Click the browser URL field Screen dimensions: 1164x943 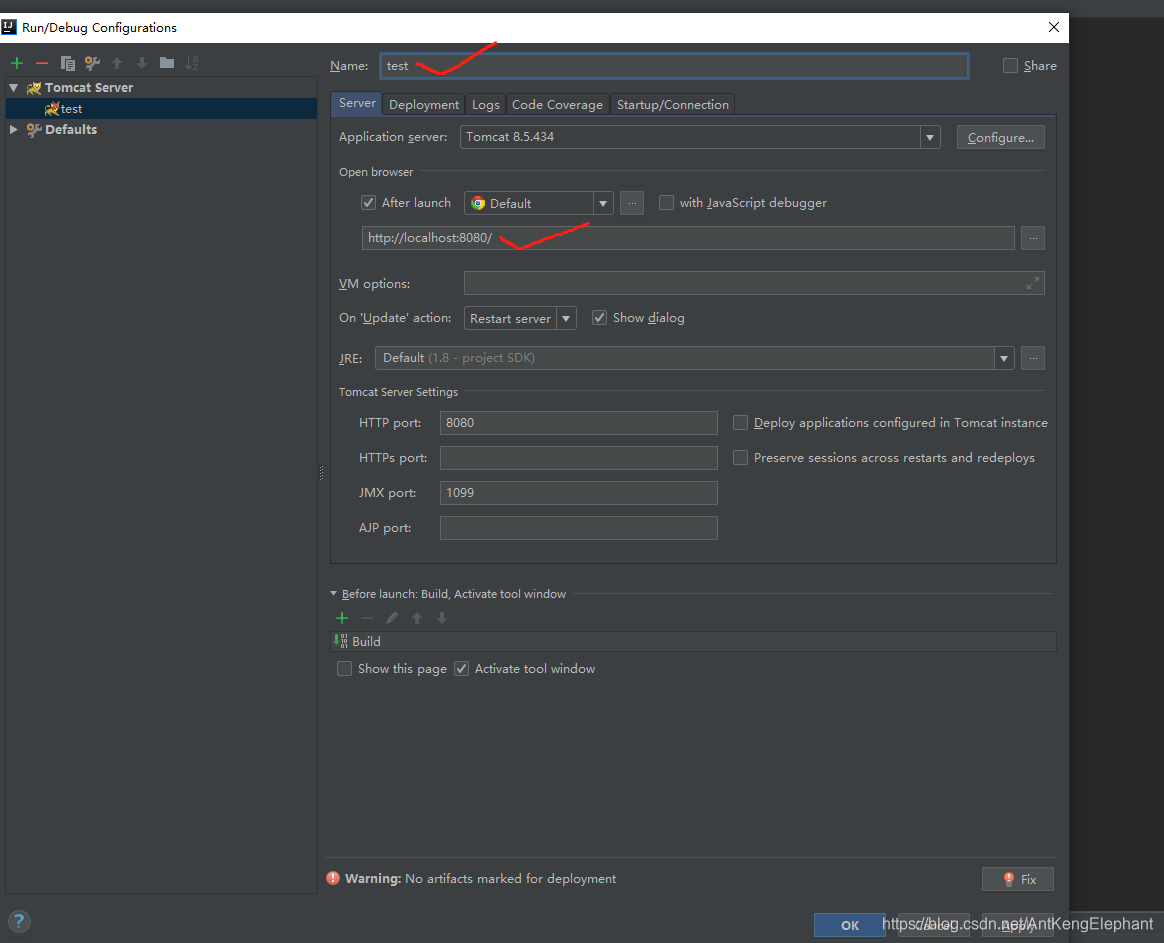(x=688, y=238)
